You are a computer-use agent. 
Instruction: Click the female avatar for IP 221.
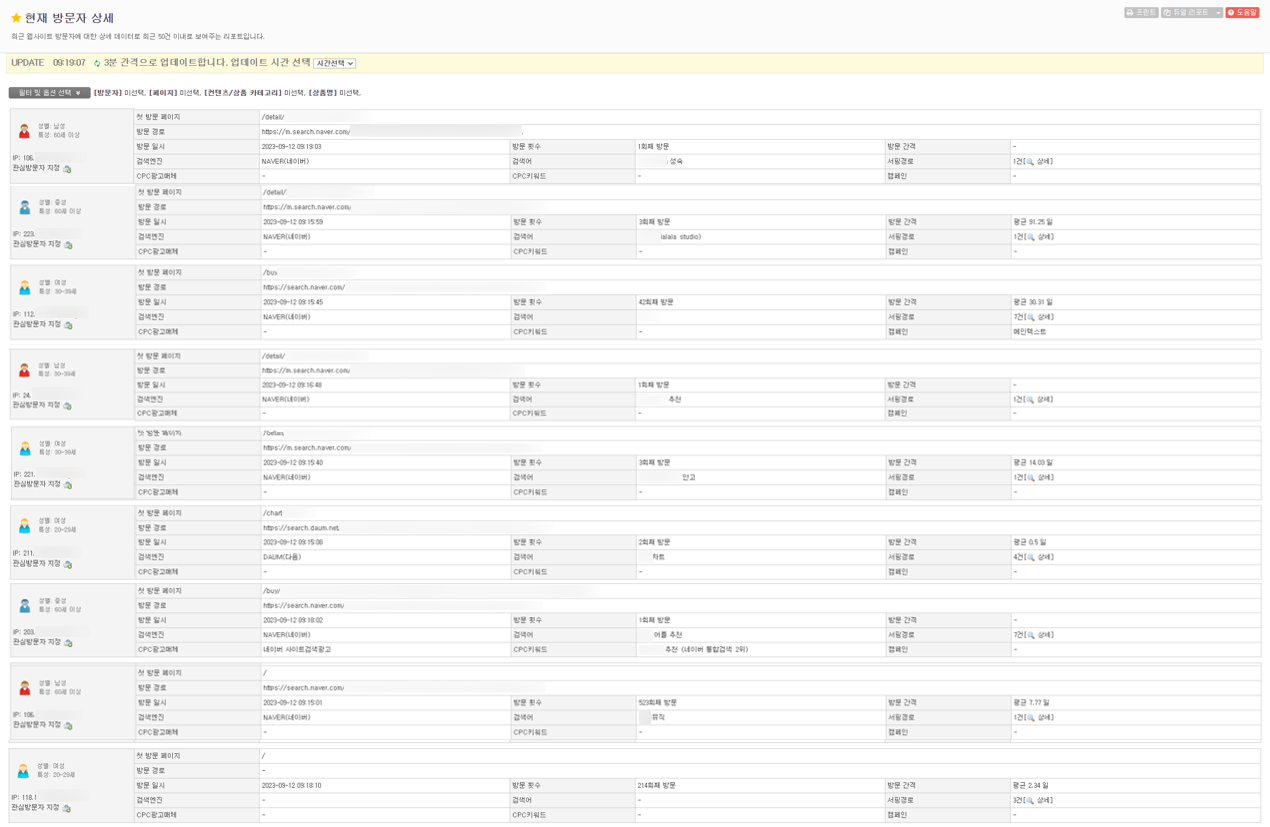(x=25, y=448)
